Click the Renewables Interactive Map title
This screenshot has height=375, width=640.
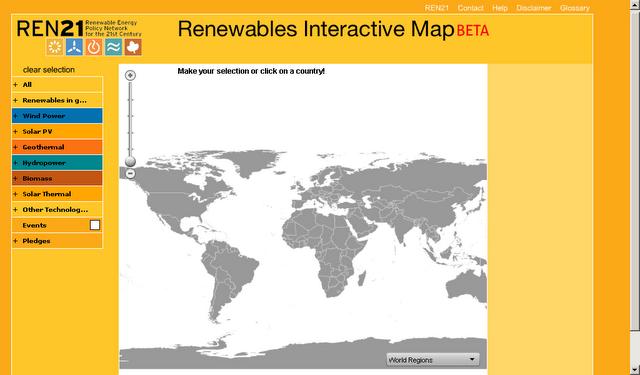tap(316, 29)
